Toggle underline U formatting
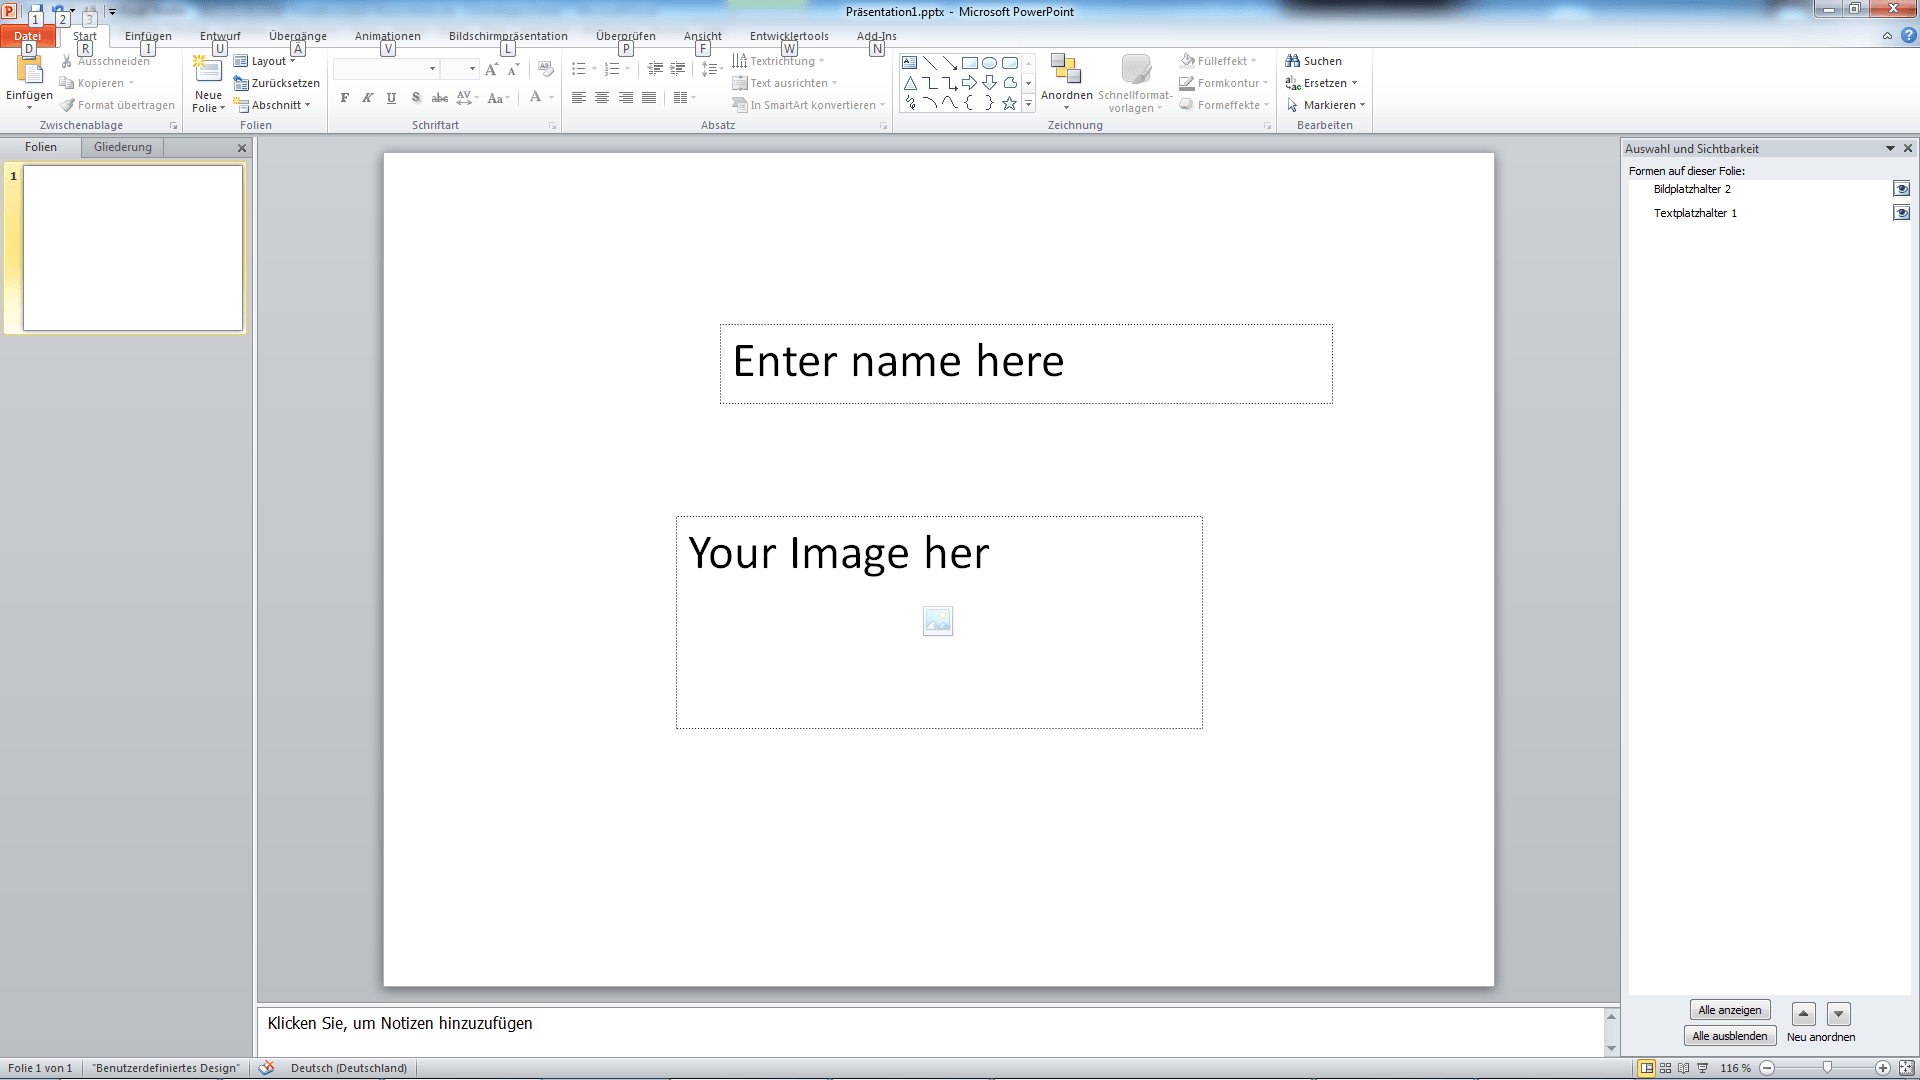Viewport: 1920px width, 1080px height. point(391,98)
